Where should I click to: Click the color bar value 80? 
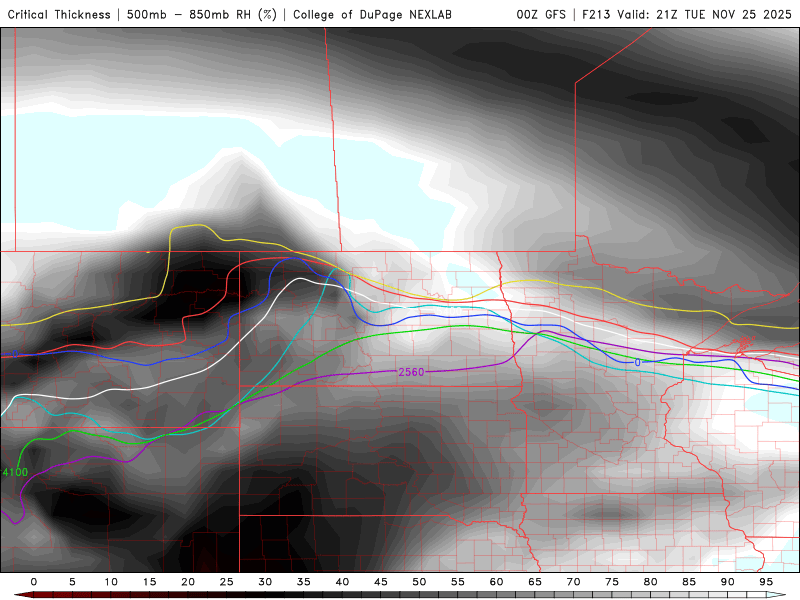coord(651,582)
